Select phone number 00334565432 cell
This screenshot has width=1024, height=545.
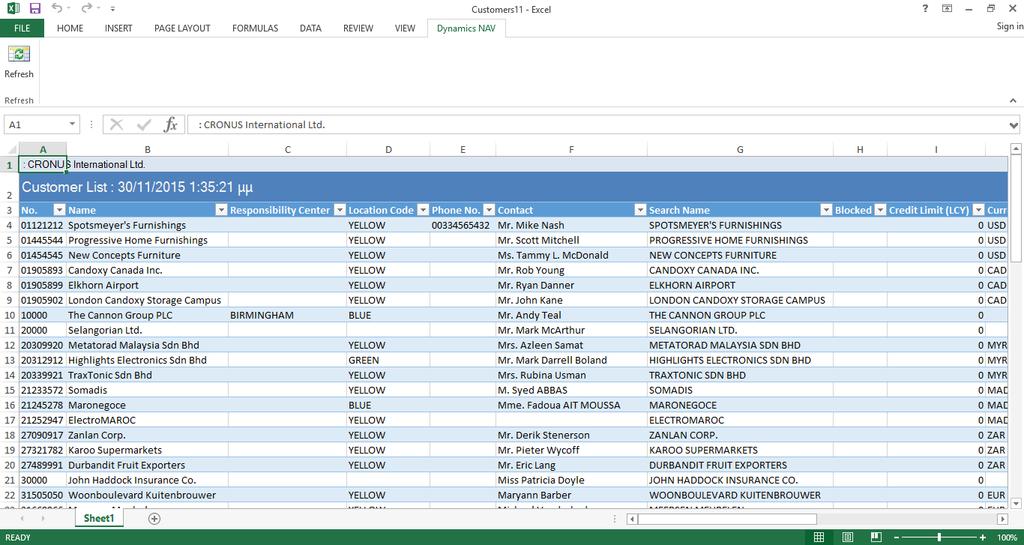tap(462, 225)
